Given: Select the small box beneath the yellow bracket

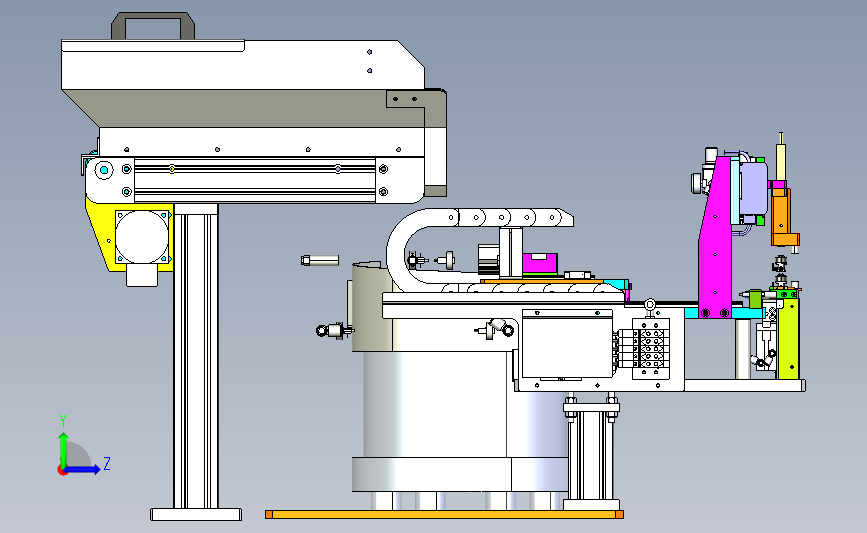Looking at the screenshot, I should (x=142, y=275).
